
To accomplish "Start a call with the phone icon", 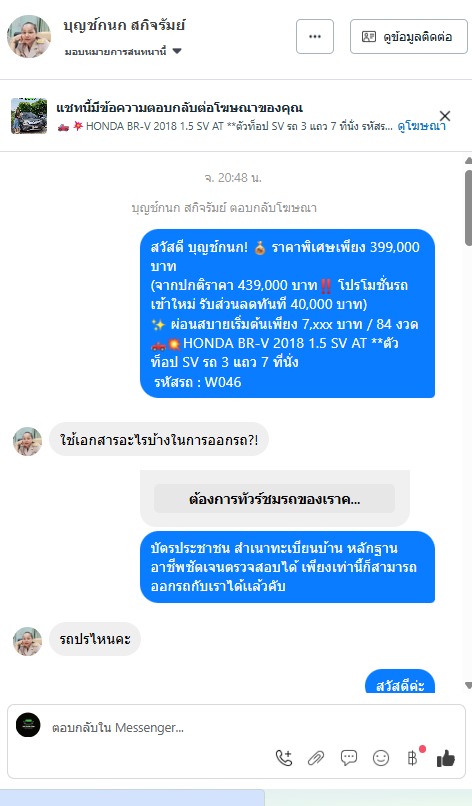I will 284,758.
